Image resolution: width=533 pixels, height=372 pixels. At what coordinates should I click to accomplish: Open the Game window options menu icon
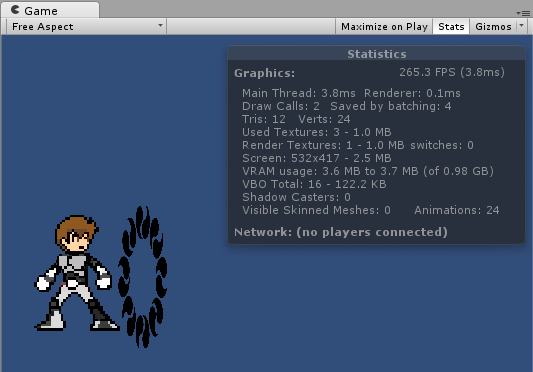click(523, 13)
